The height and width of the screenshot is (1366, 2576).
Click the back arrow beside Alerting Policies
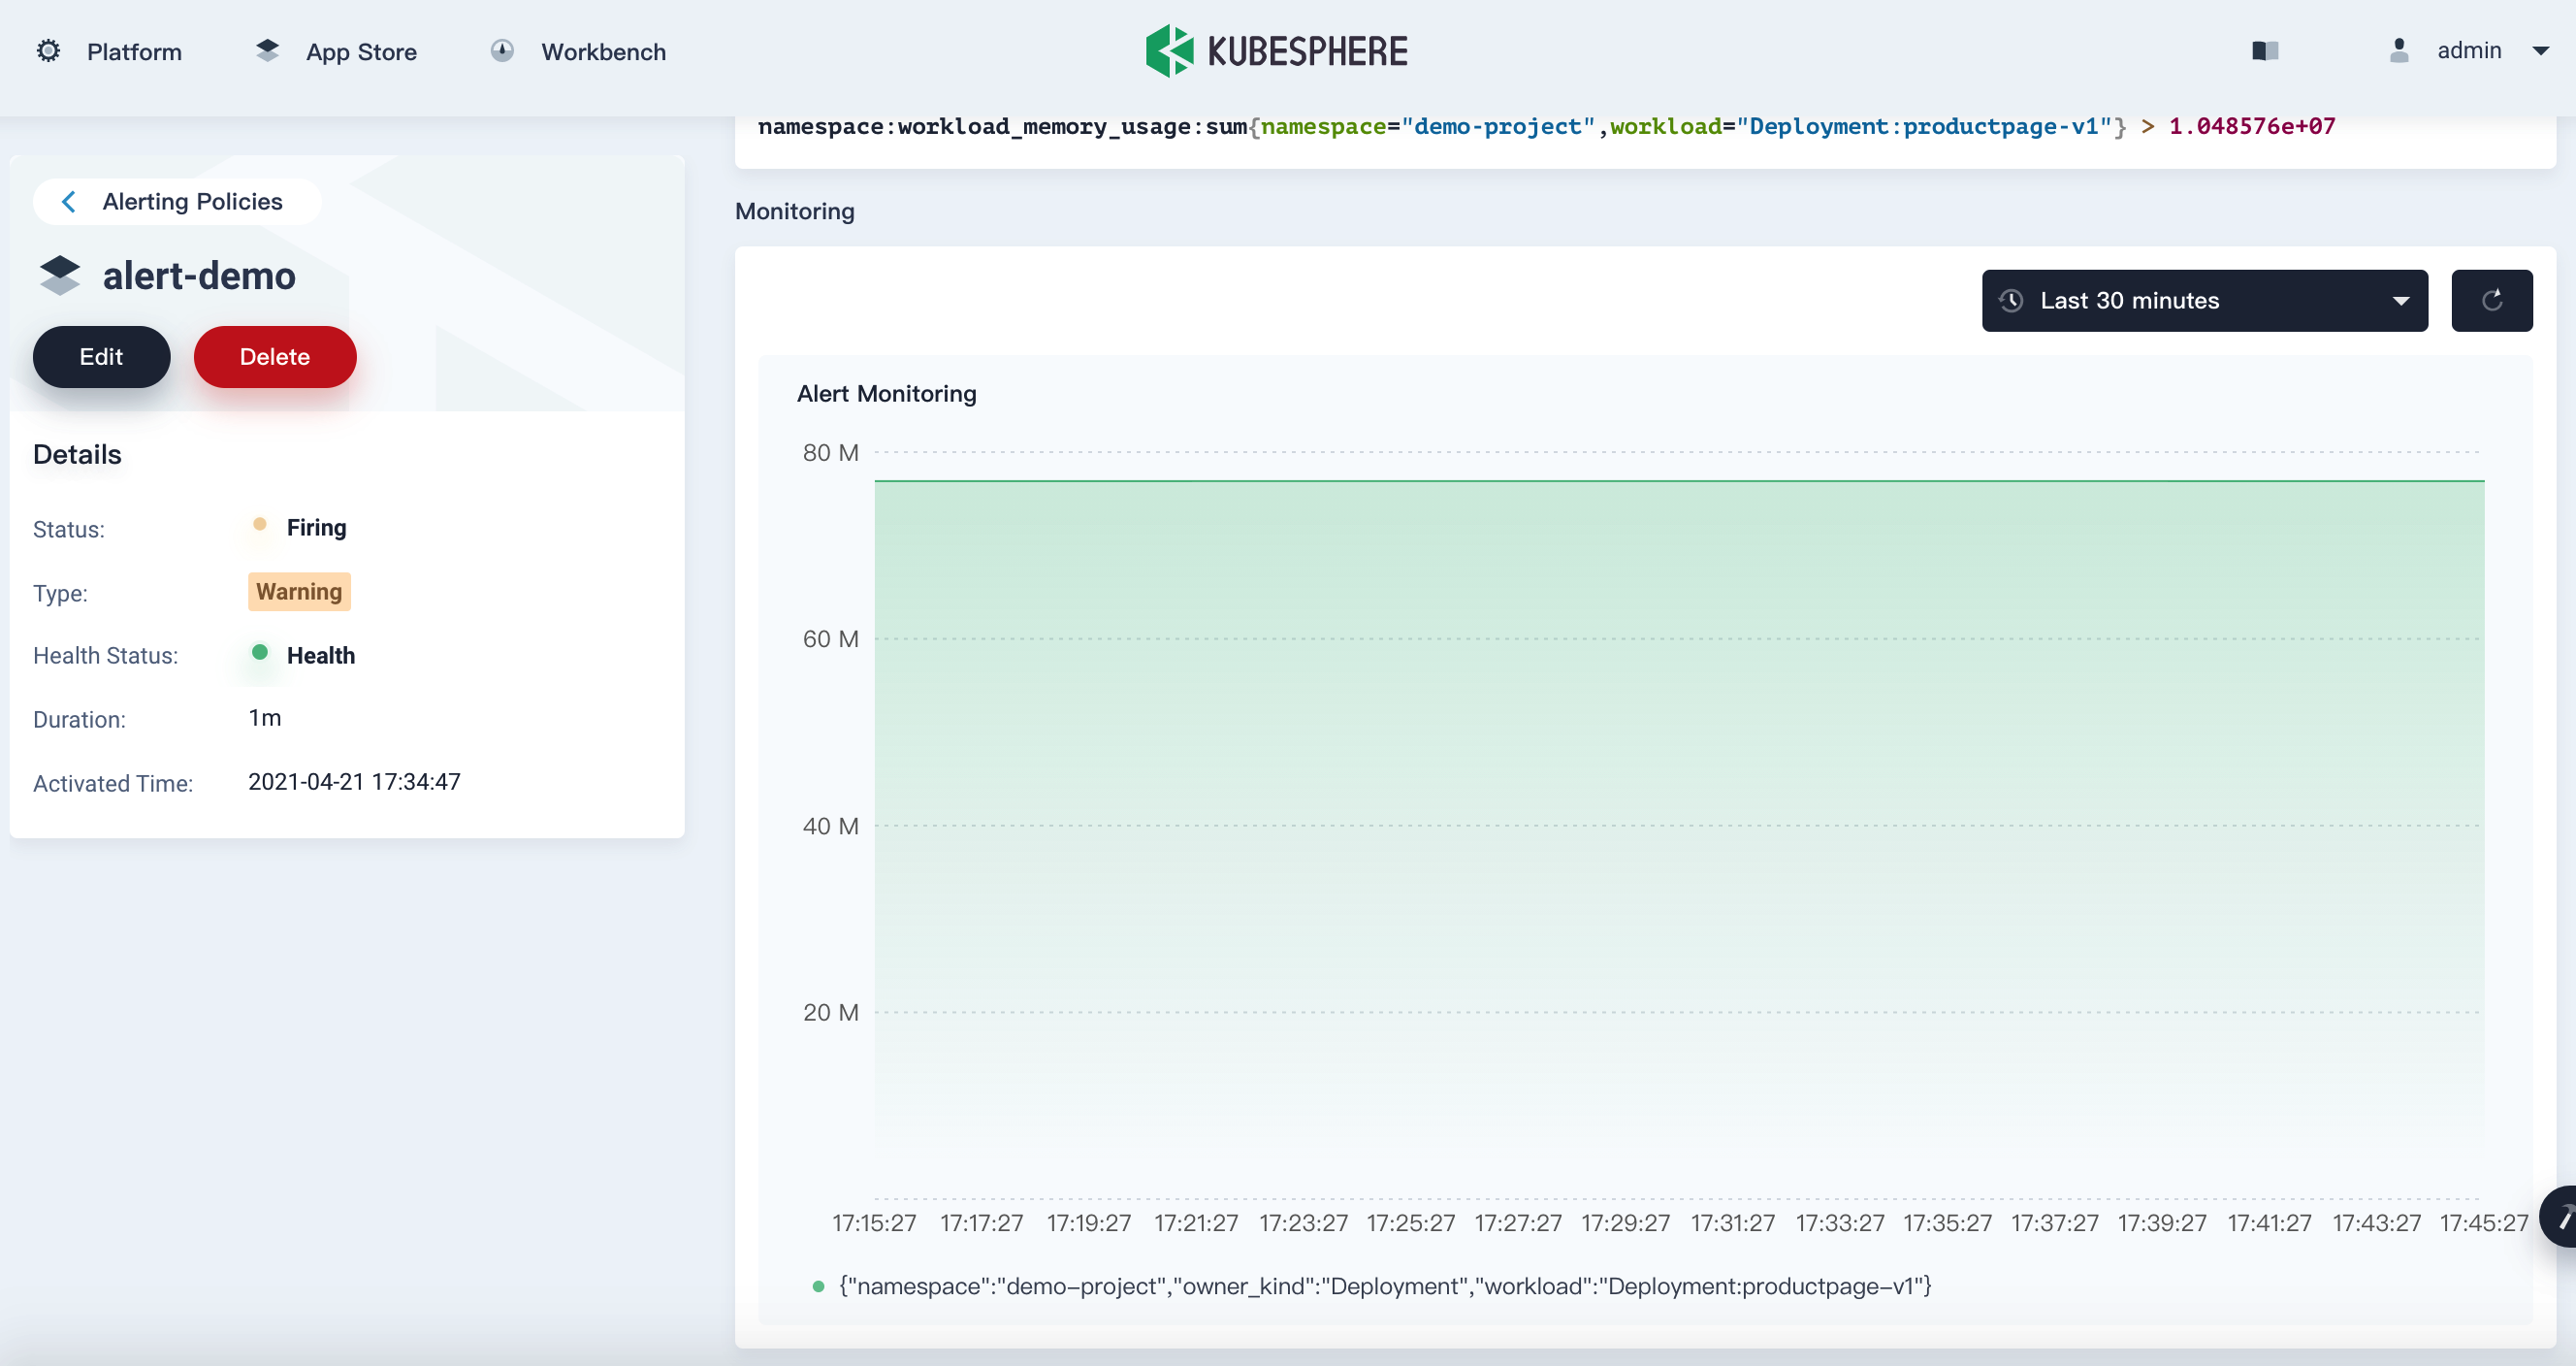tap(69, 201)
